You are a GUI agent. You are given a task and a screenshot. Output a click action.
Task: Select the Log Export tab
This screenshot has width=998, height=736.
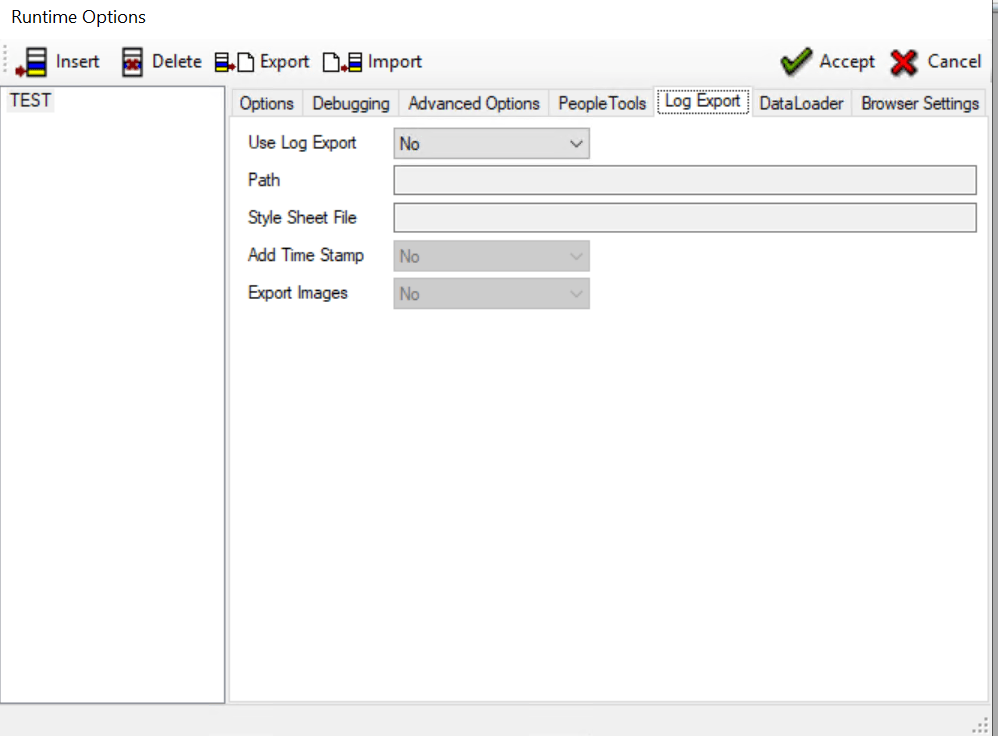click(x=702, y=100)
